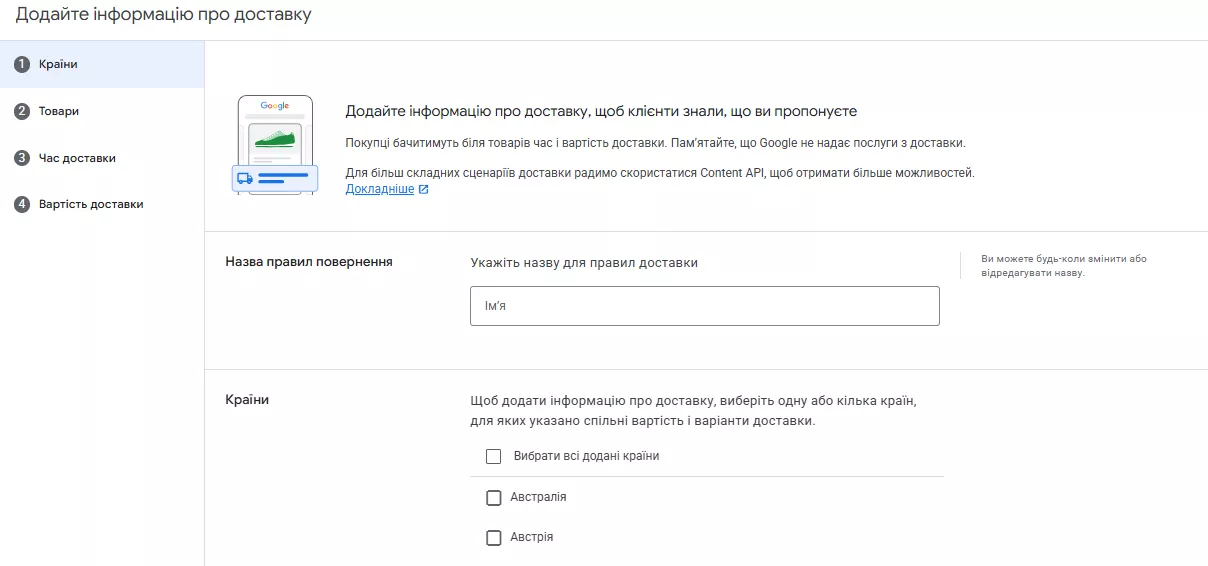Tick the 'Вибрати всі додані країни' checkbox

(x=493, y=456)
